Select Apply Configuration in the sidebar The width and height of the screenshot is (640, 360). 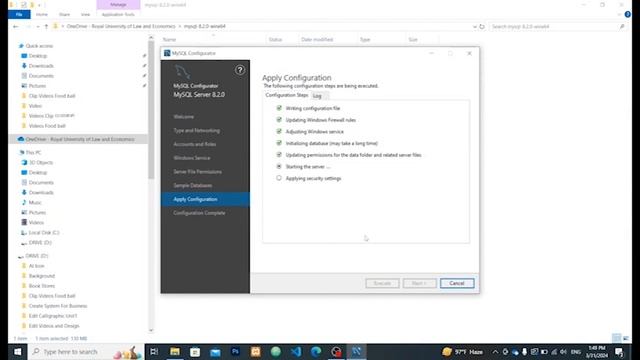(x=205, y=199)
